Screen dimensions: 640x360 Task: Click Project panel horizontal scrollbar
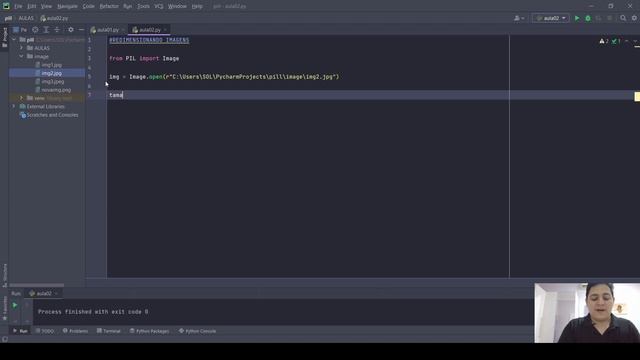point(36,285)
